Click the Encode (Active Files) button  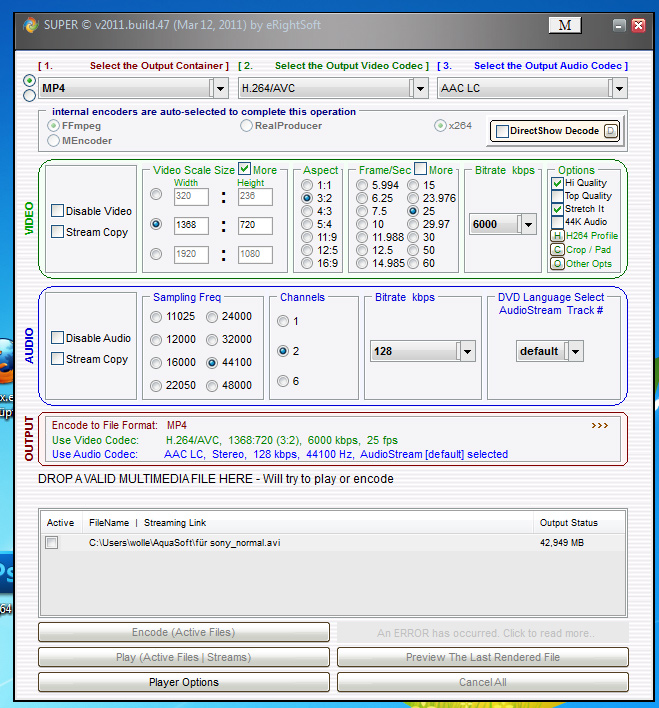[184, 632]
